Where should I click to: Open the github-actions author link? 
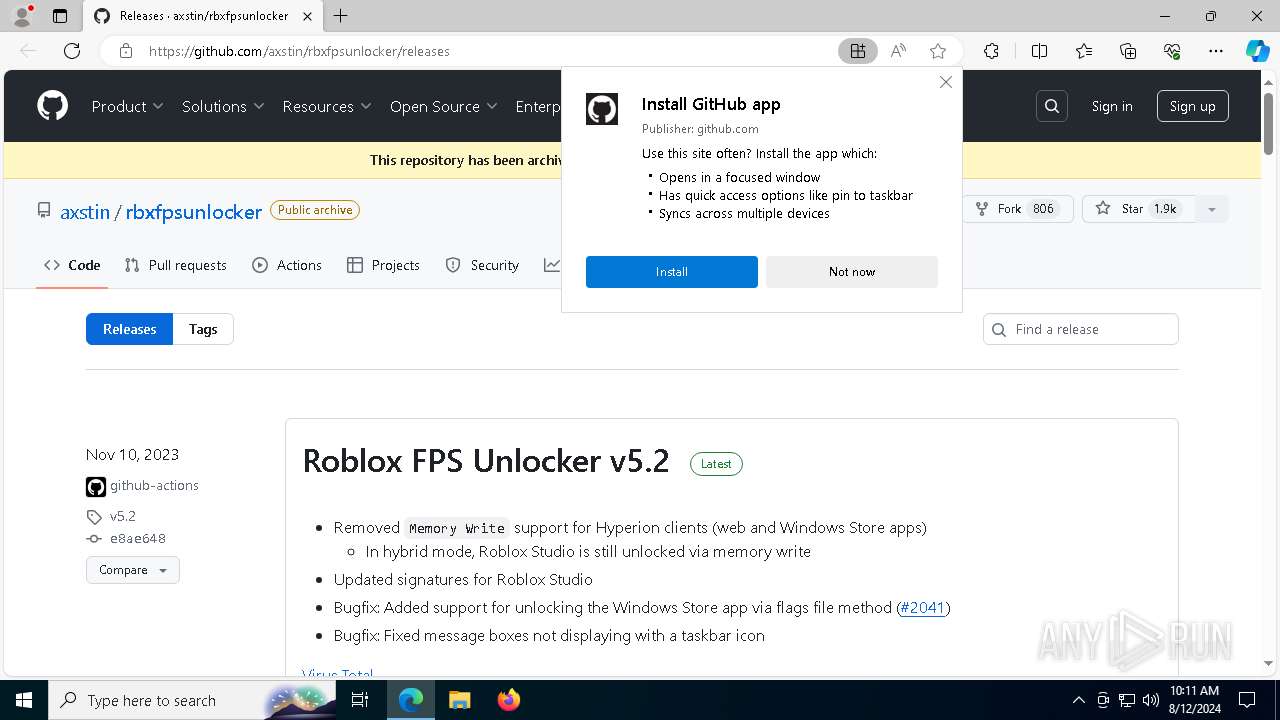tap(154, 486)
